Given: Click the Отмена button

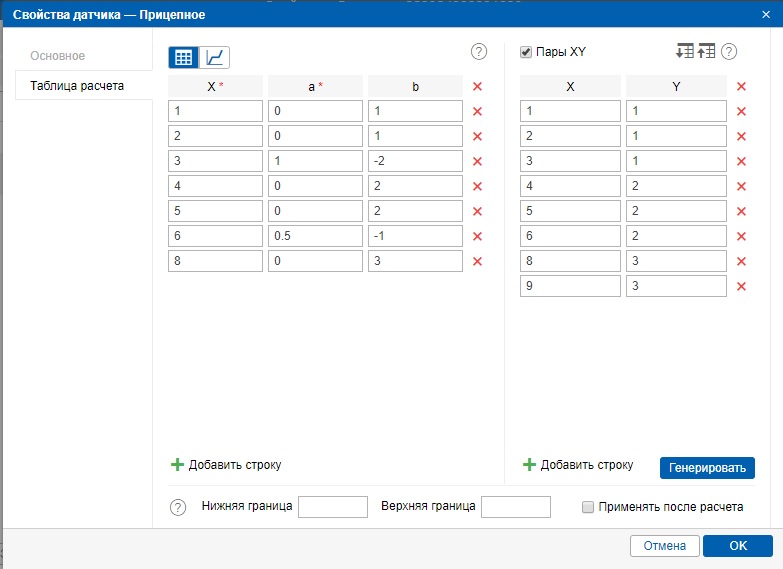Looking at the screenshot, I should (664, 546).
